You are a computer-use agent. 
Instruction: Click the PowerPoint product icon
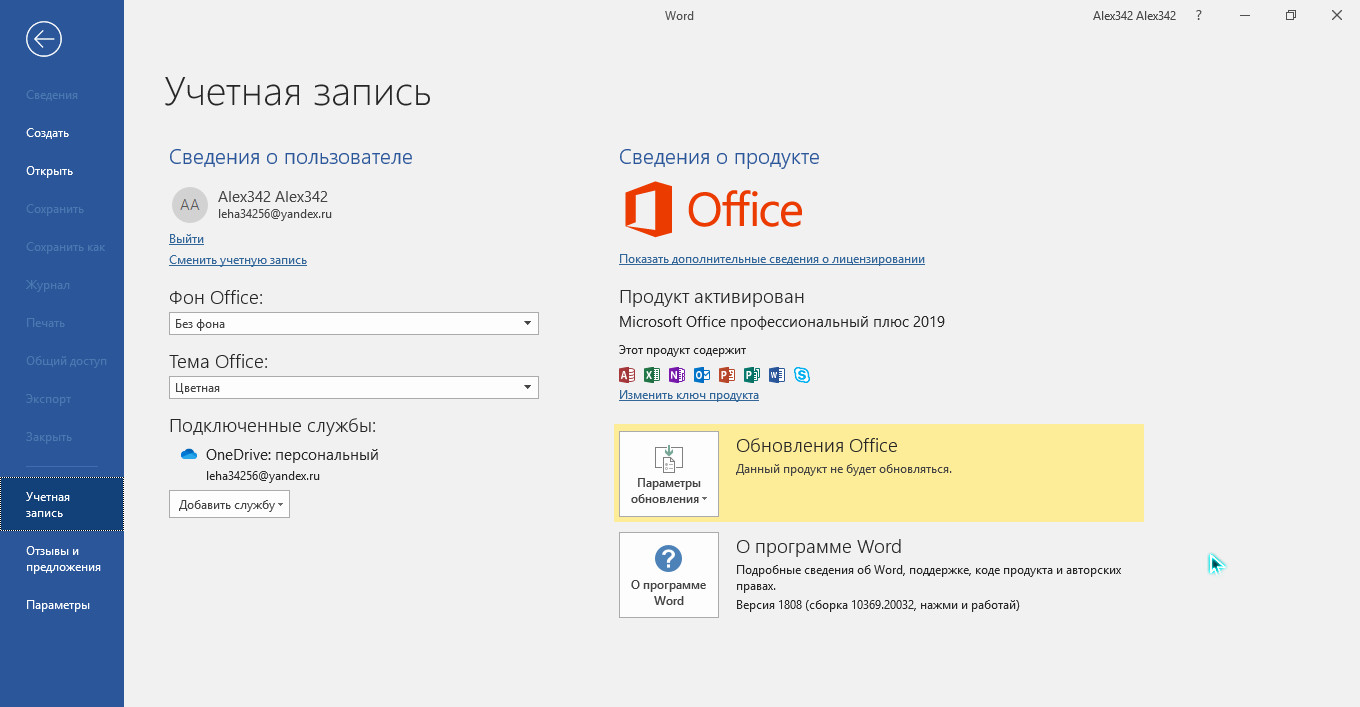727,375
